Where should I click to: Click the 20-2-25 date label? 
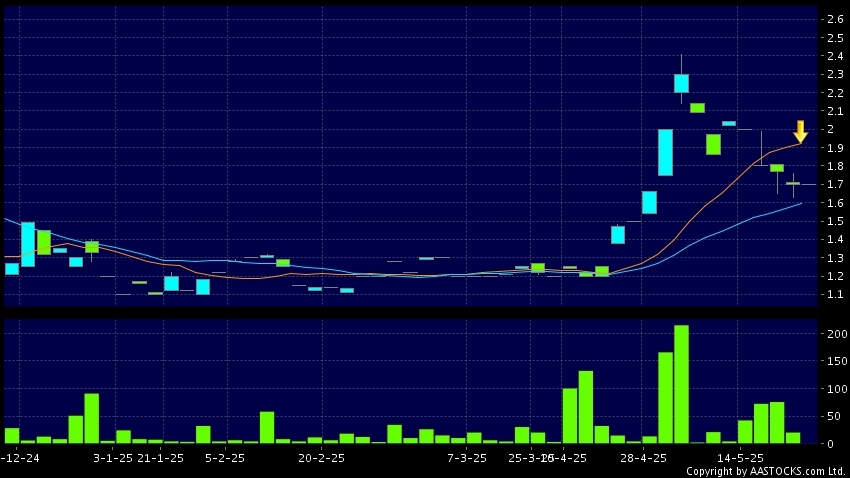[321, 458]
